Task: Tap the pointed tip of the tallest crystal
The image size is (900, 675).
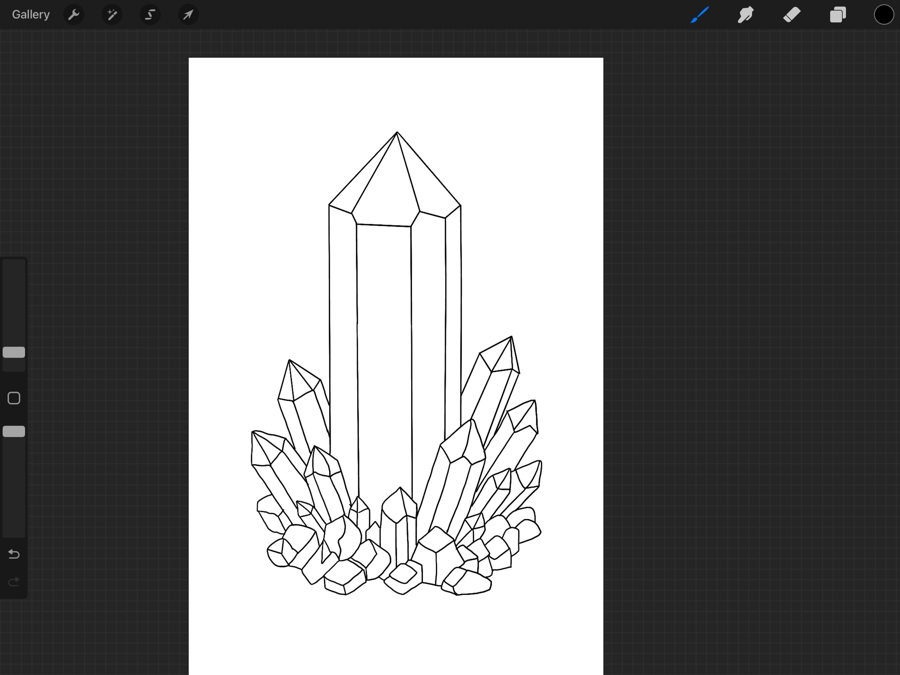Action: coord(397,134)
